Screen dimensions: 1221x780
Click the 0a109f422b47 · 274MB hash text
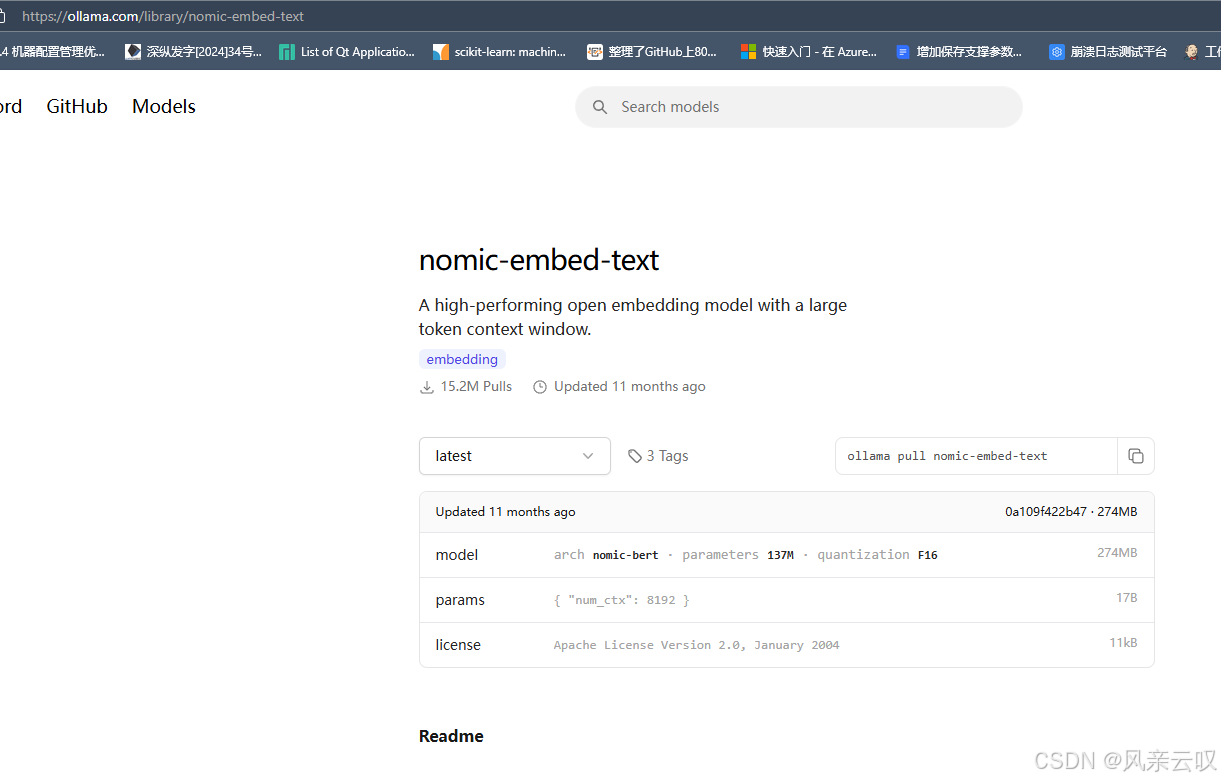tap(1071, 512)
